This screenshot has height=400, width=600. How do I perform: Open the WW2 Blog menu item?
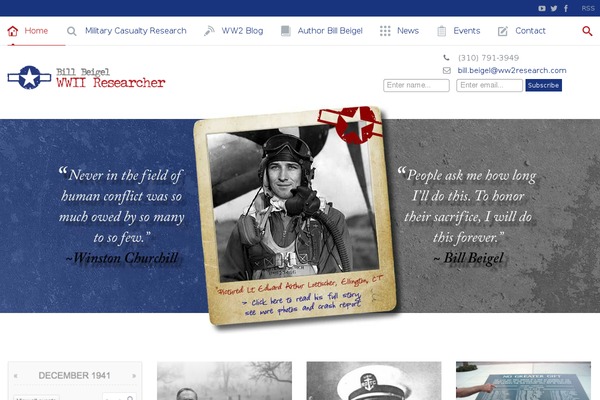(242, 31)
